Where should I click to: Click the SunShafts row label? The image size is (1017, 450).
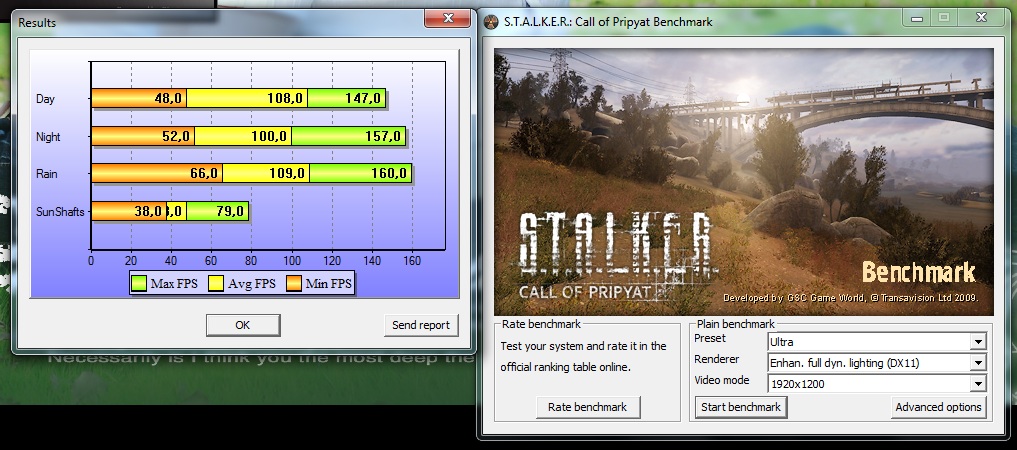[60, 211]
